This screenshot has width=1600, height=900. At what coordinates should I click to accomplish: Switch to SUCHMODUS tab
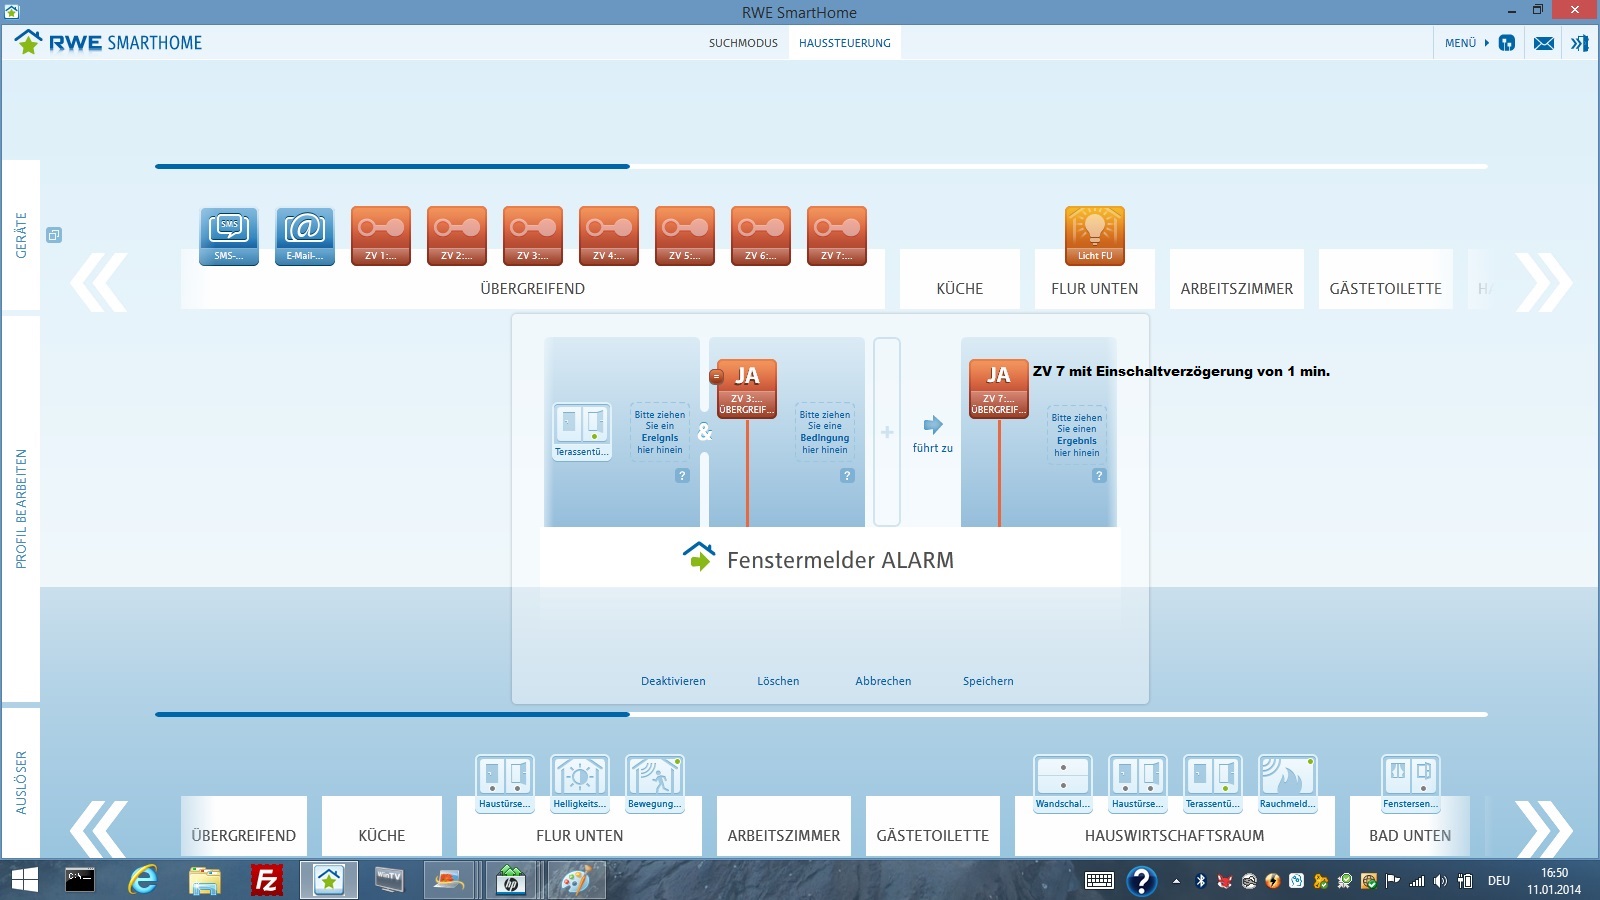pos(743,43)
